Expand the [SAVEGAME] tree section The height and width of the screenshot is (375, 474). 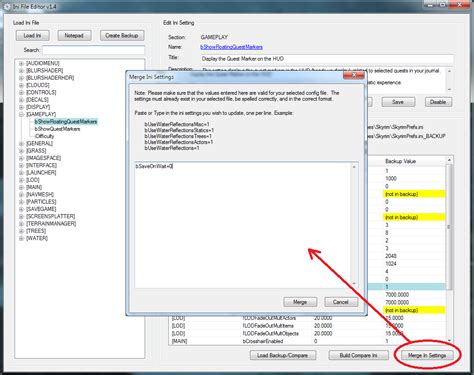pos(21,209)
